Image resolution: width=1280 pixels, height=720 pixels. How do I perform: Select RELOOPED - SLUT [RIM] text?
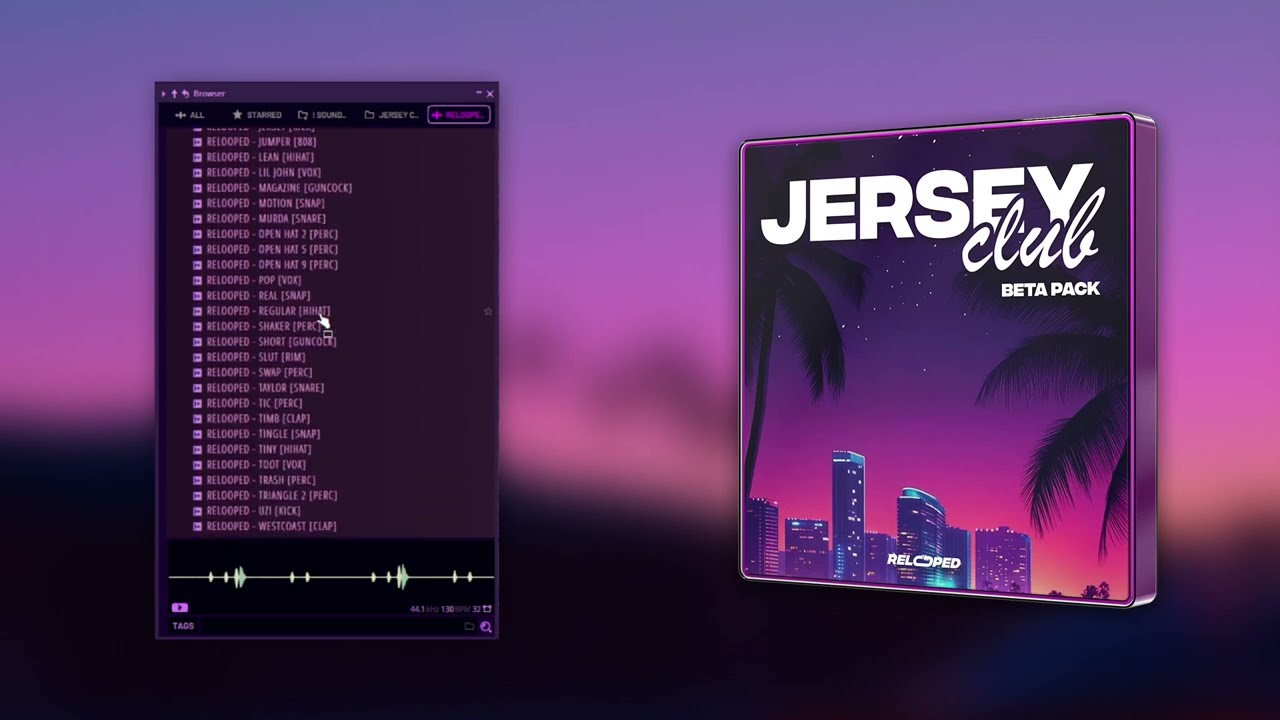[x=256, y=357]
